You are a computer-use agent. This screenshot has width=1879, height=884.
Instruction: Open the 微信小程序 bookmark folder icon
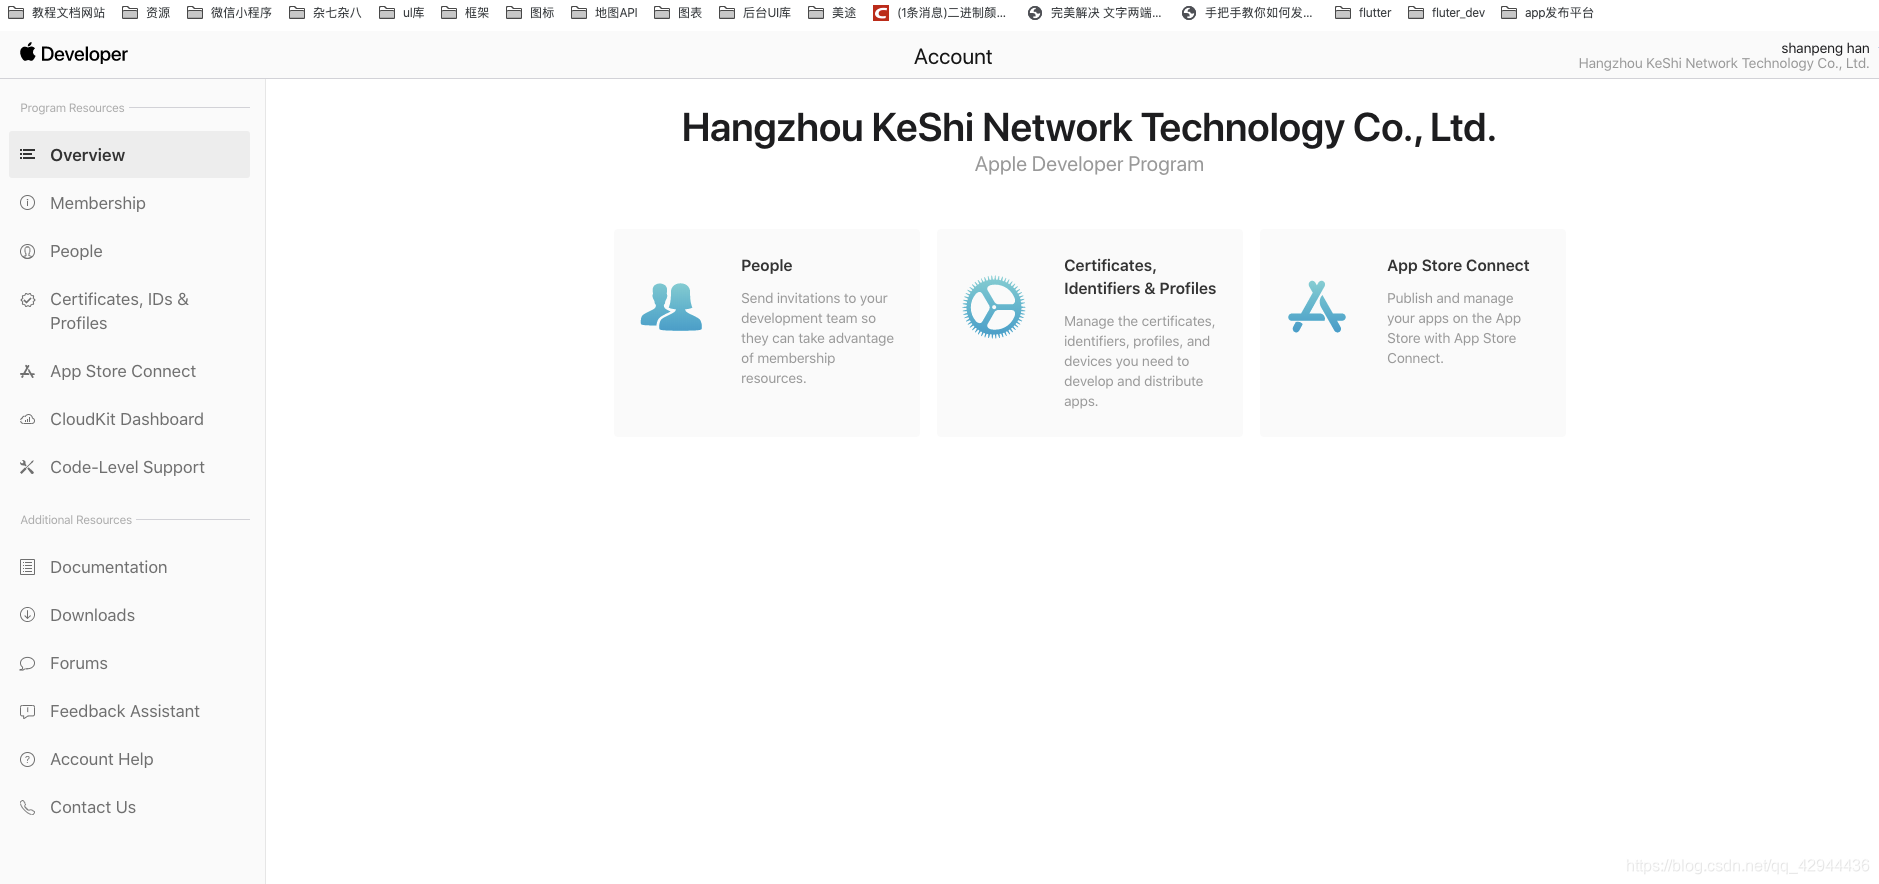point(195,13)
